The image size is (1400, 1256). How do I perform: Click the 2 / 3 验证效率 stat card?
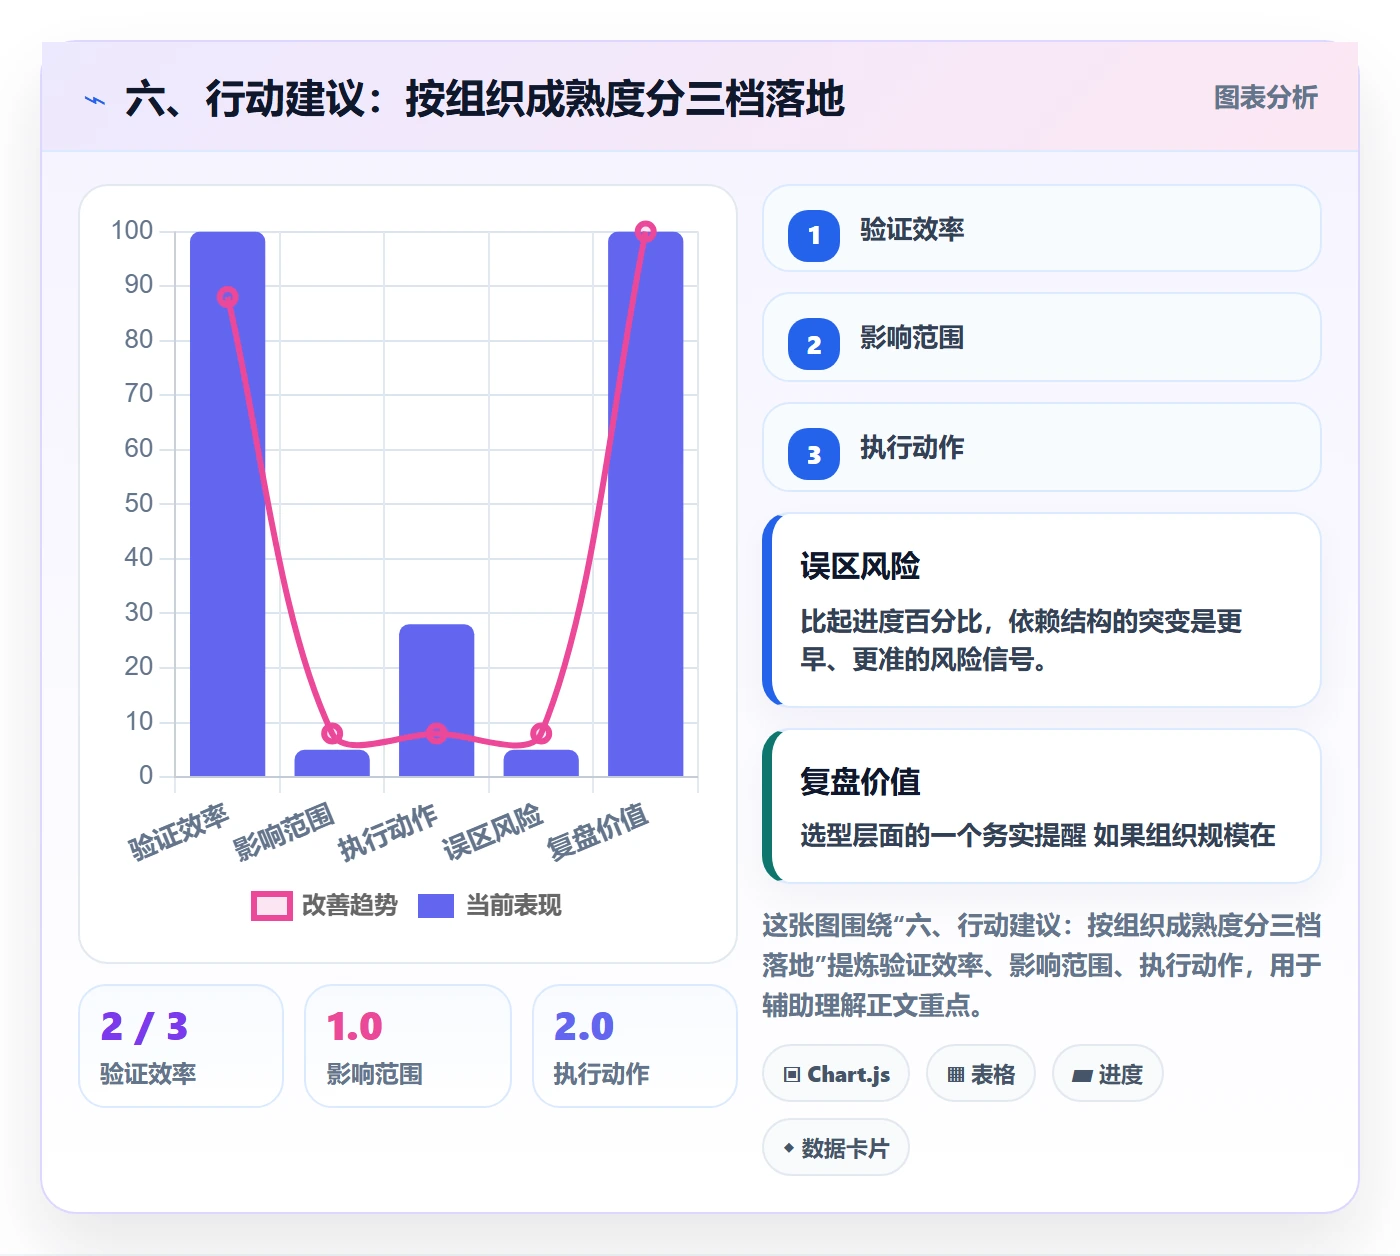181,1046
